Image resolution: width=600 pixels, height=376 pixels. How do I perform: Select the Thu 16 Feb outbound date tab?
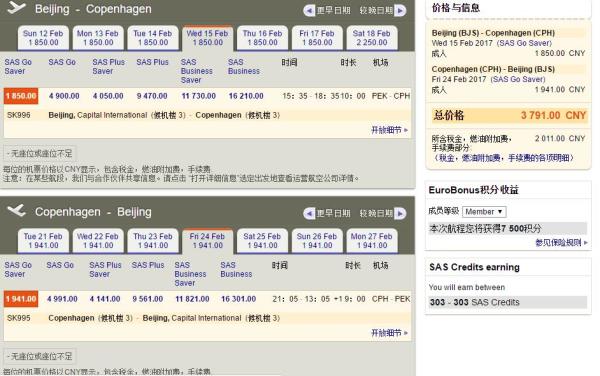262,38
